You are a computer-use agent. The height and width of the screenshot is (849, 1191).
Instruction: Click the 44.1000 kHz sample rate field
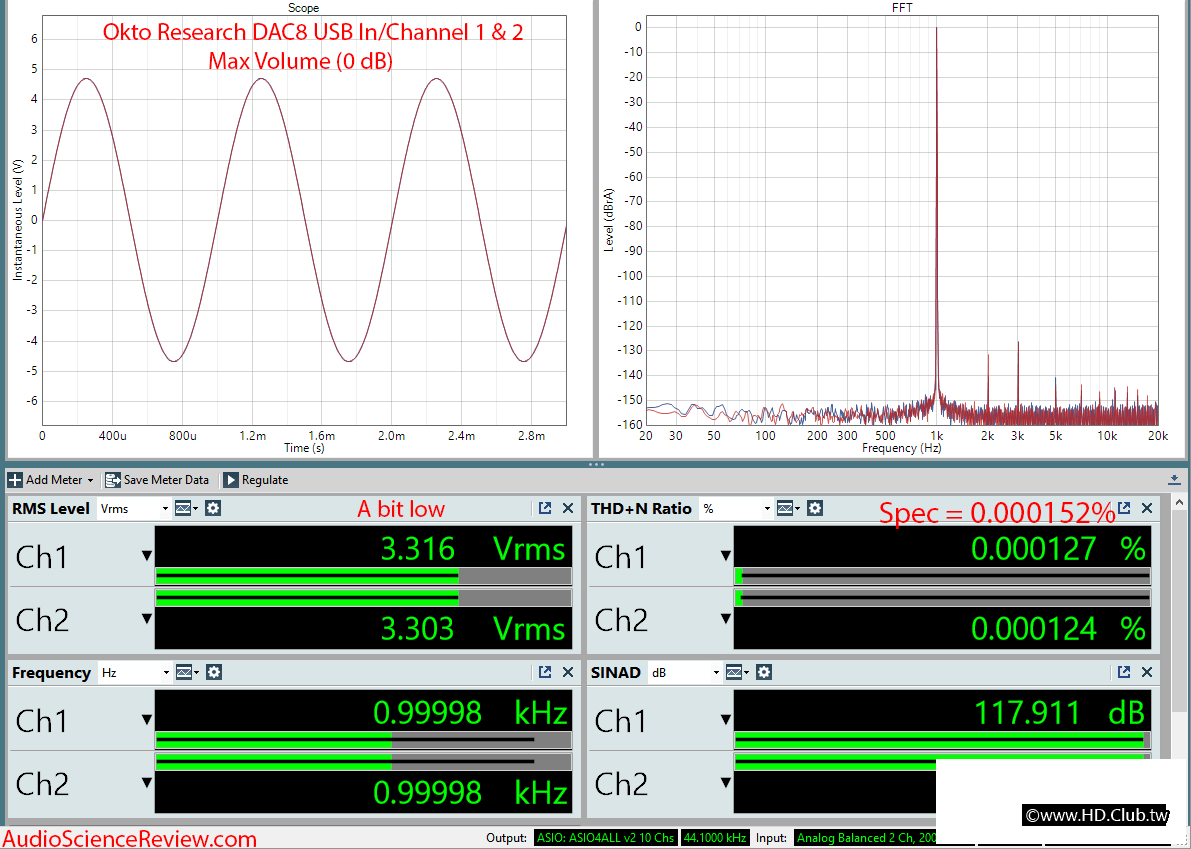coord(715,838)
